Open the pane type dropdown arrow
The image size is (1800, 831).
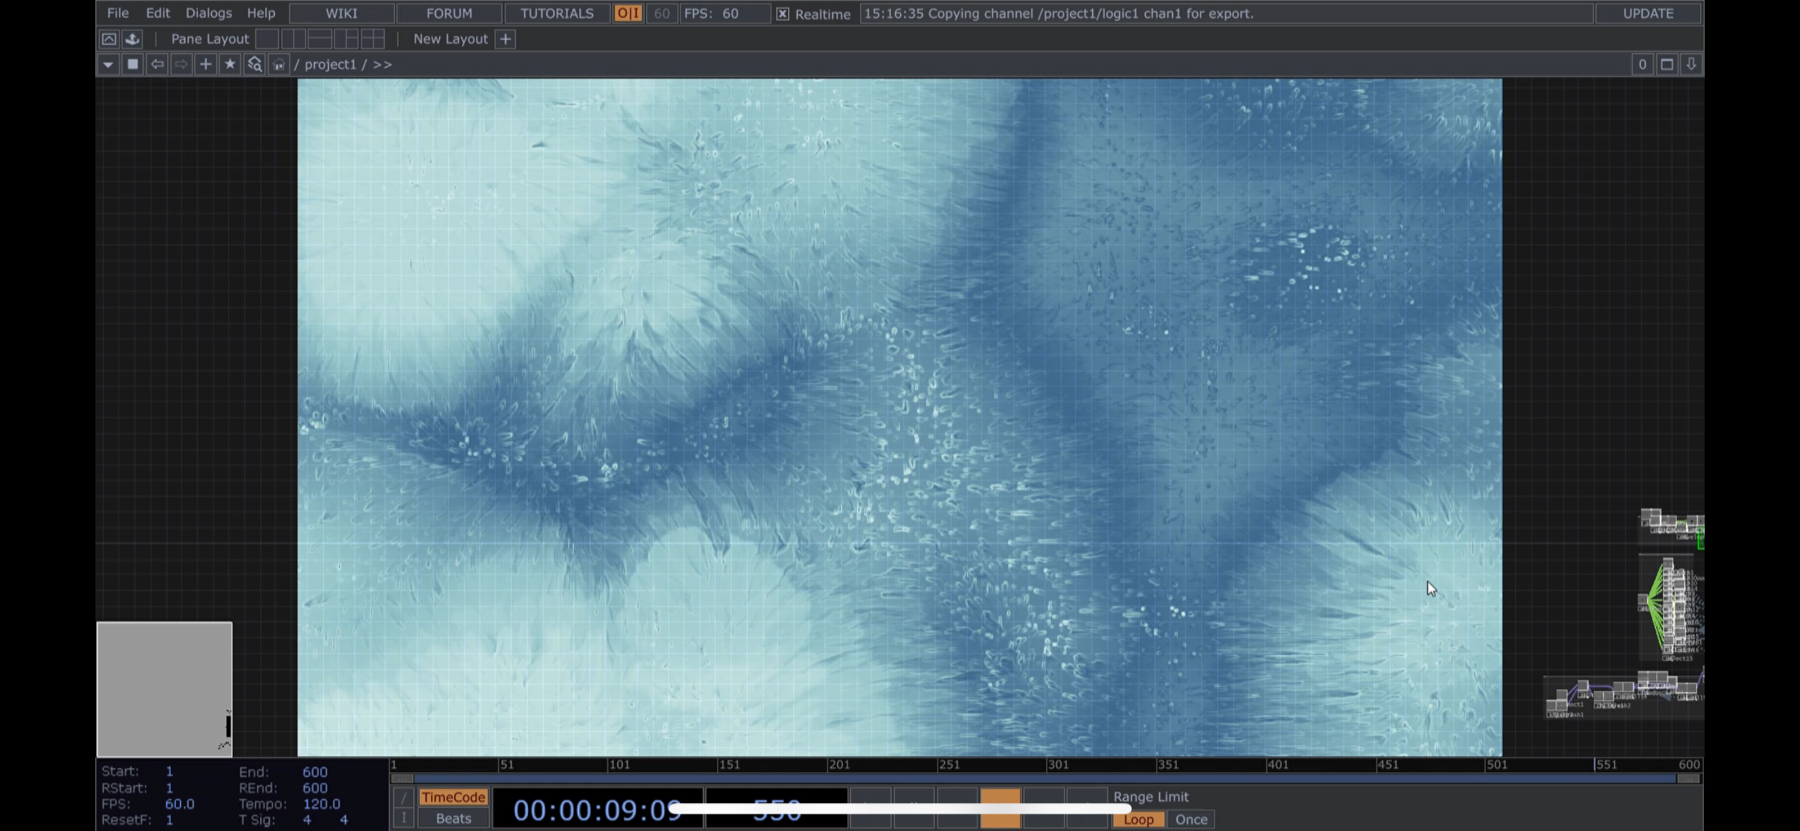[108, 64]
